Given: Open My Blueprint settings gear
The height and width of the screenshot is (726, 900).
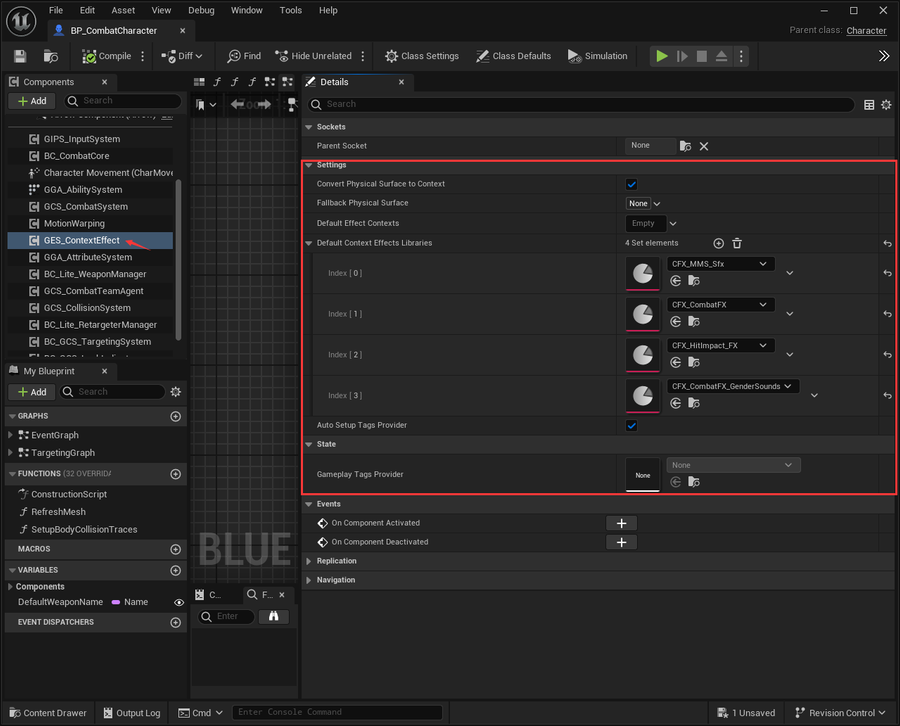Looking at the screenshot, I should (x=176, y=391).
